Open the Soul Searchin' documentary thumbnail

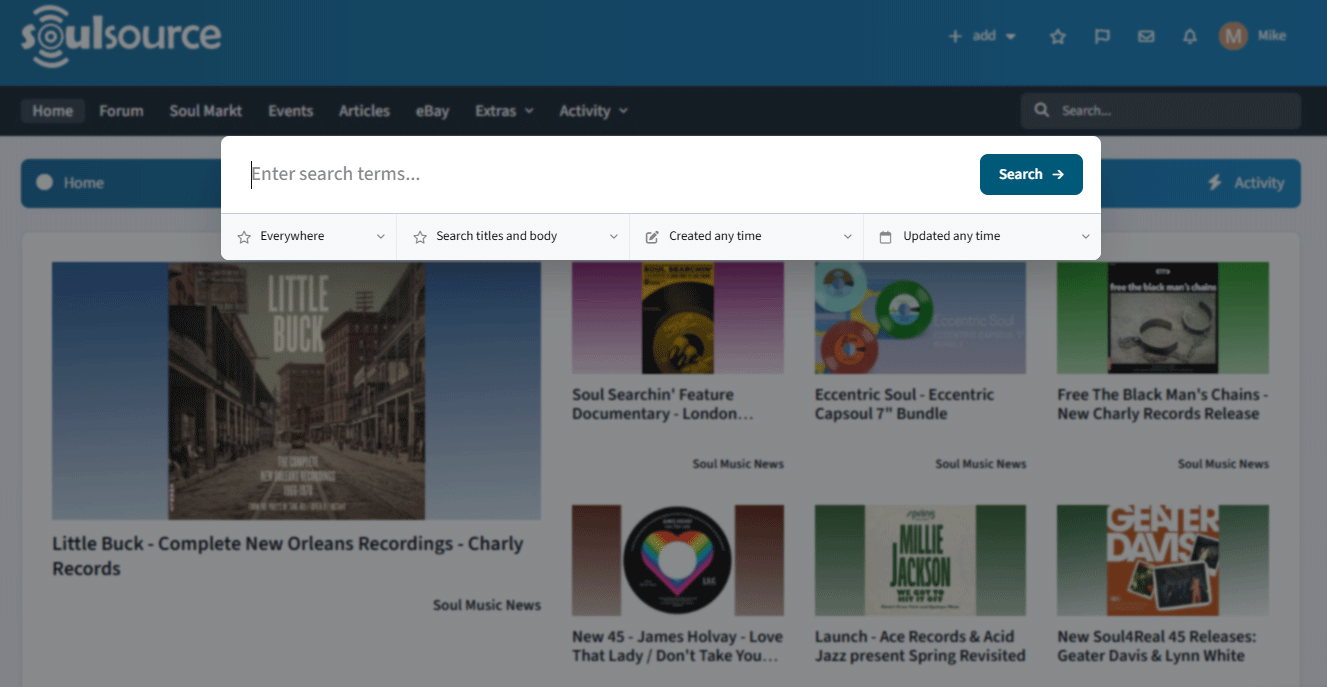coord(678,318)
